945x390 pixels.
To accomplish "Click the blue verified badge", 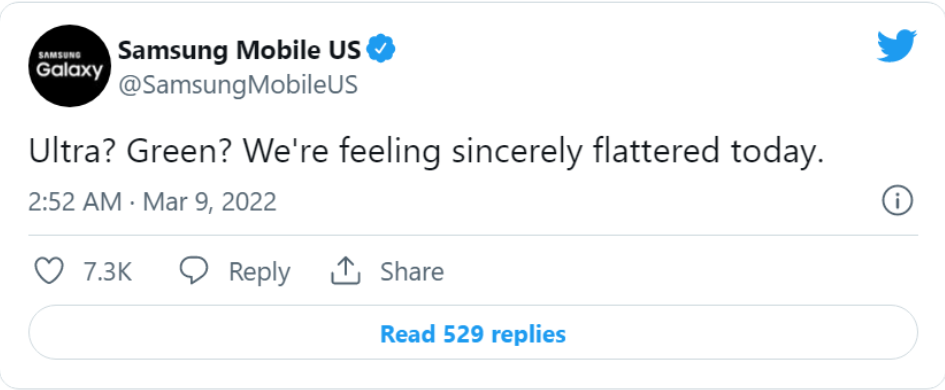I will [x=381, y=50].
